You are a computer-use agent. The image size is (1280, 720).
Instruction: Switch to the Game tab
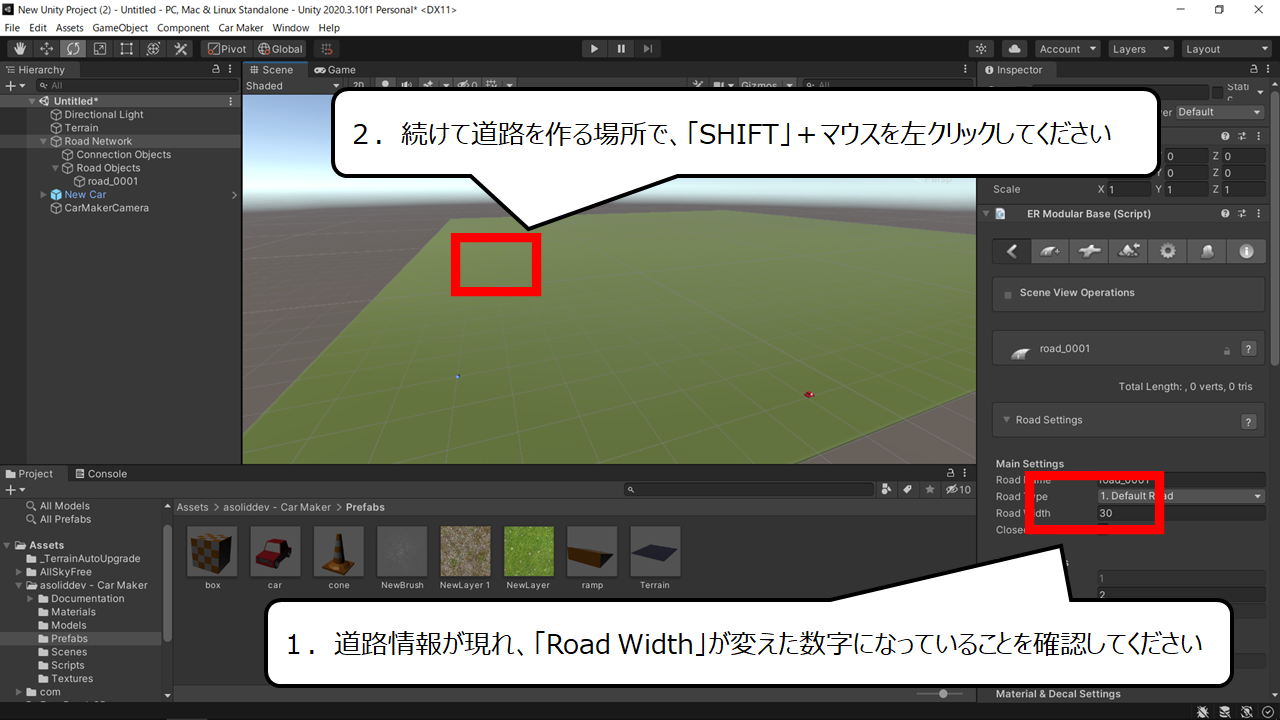(335, 70)
